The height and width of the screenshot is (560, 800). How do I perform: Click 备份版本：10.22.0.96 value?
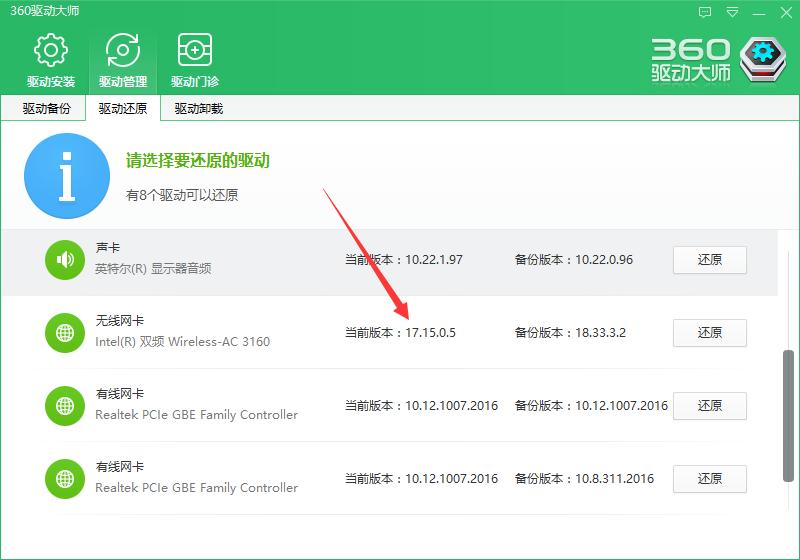click(x=574, y=260)
